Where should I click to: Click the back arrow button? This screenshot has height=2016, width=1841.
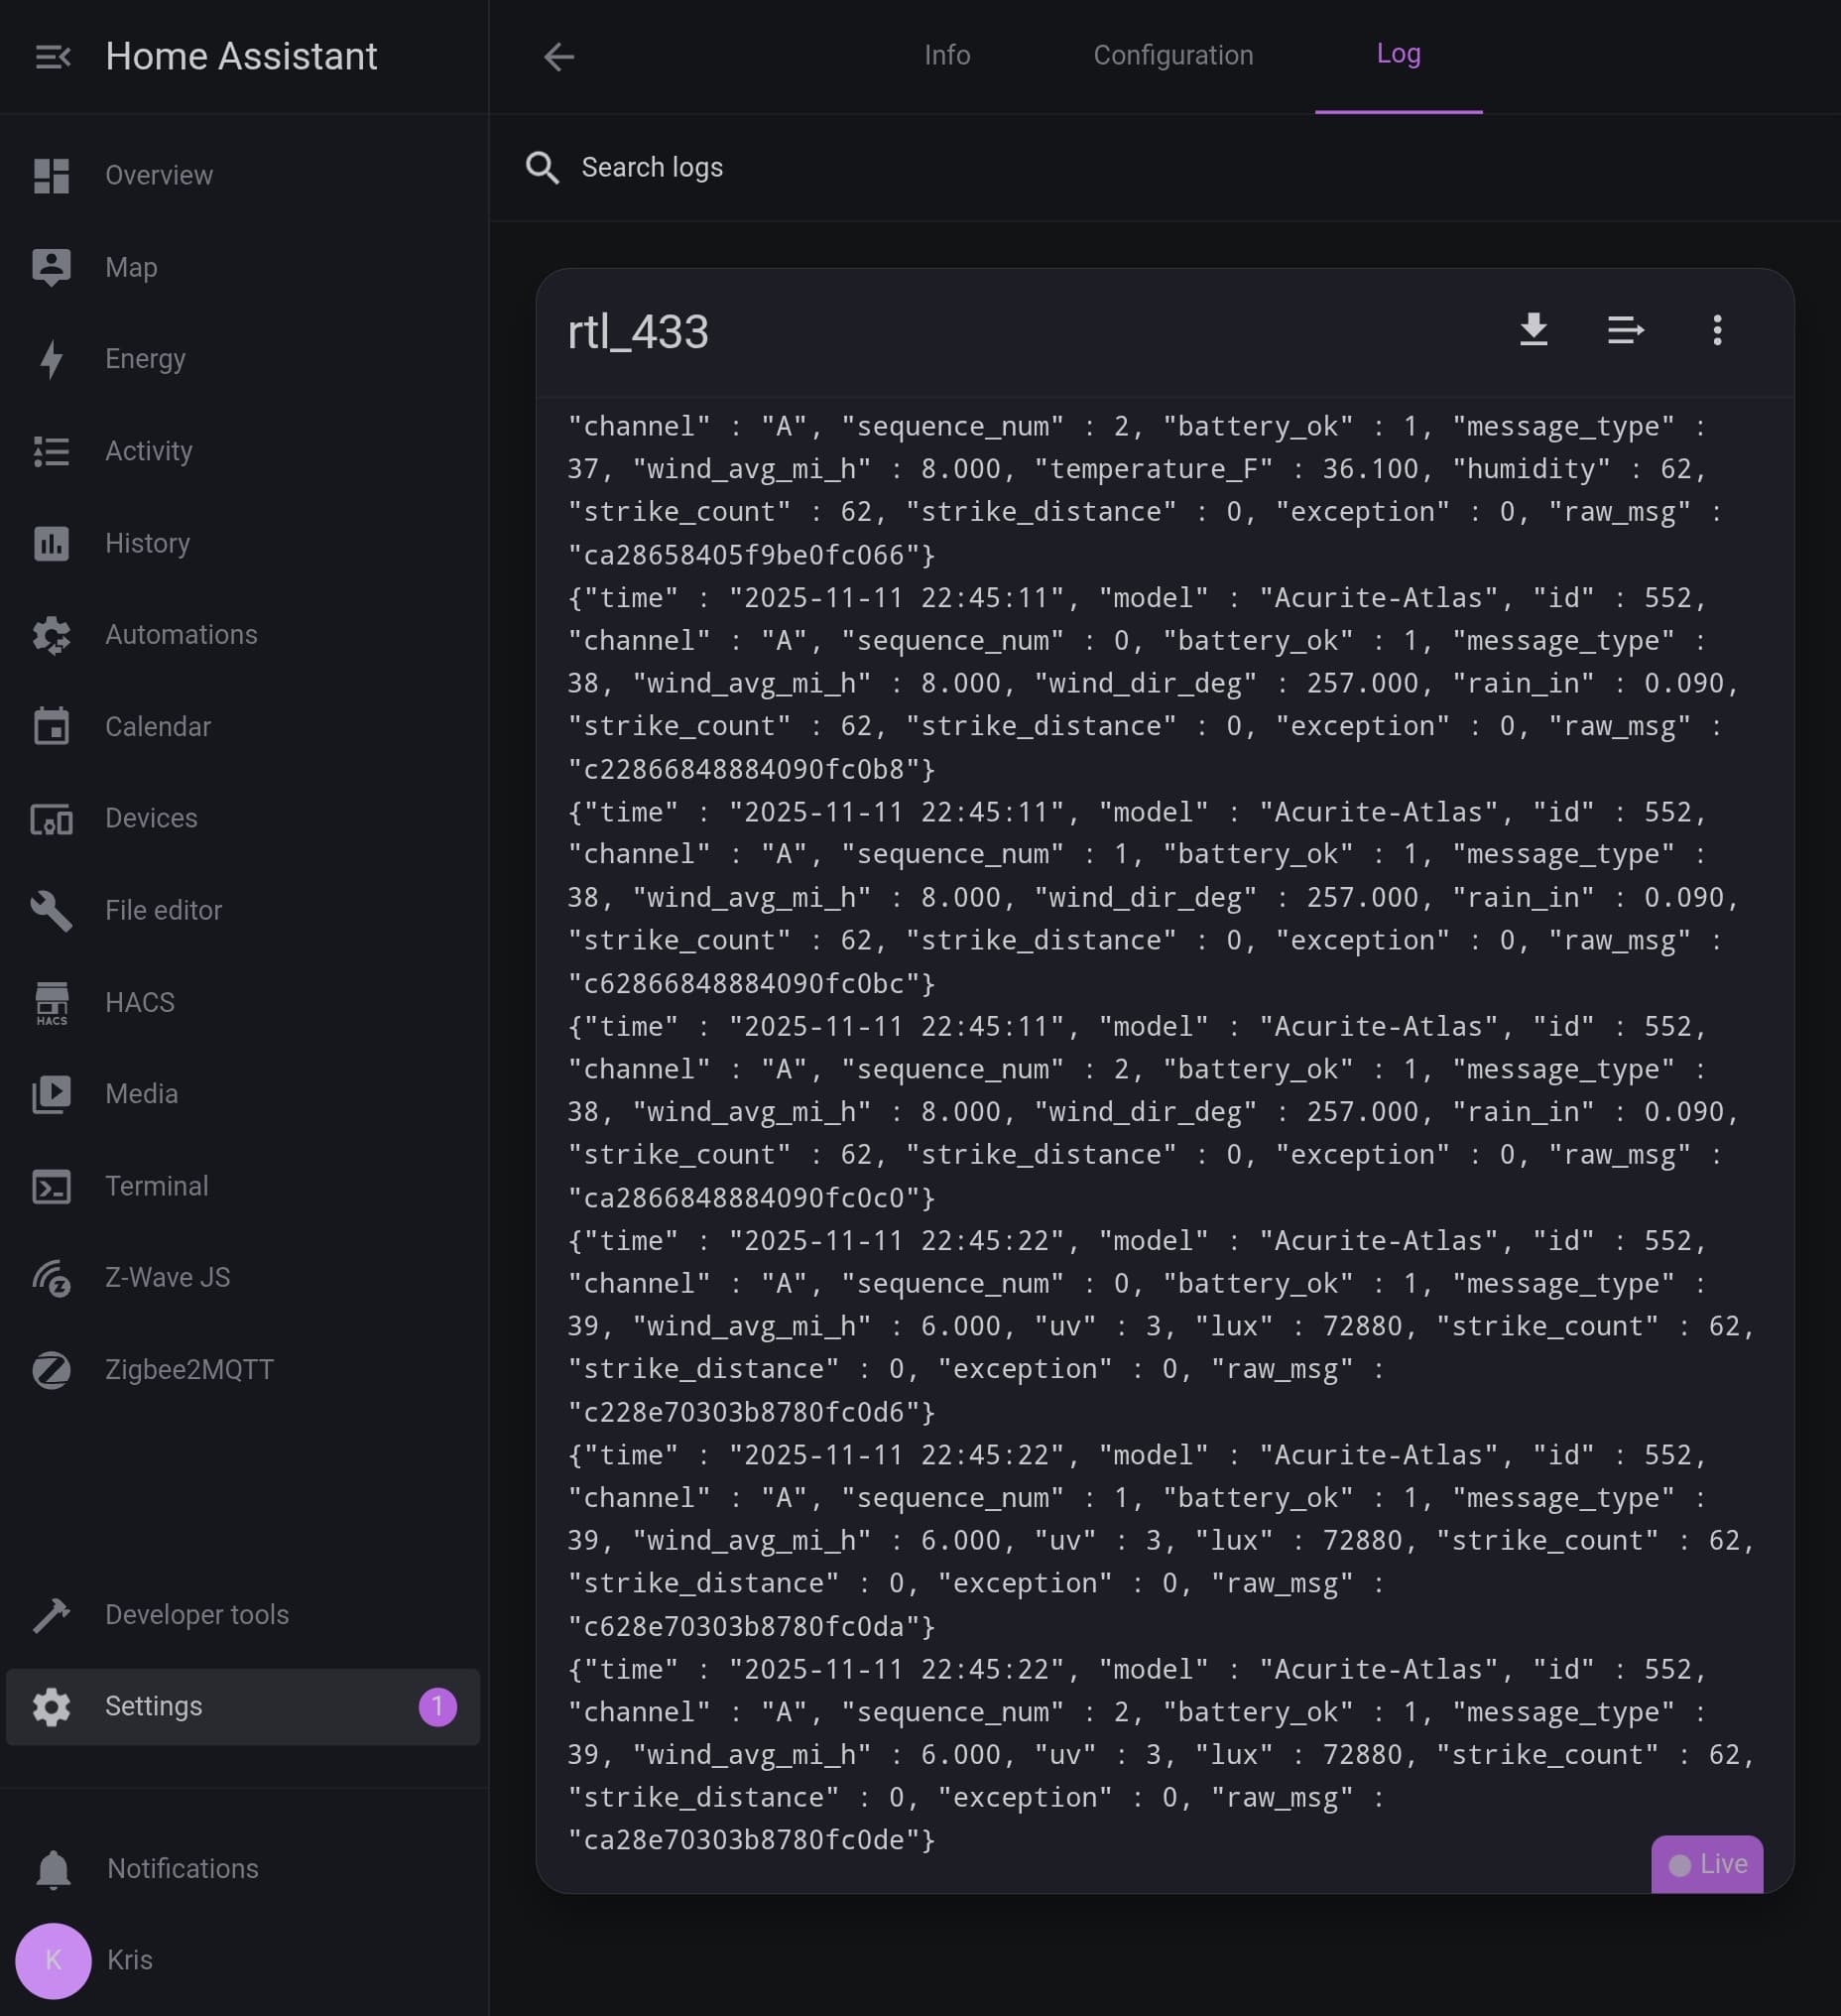(x=558, y=57)
